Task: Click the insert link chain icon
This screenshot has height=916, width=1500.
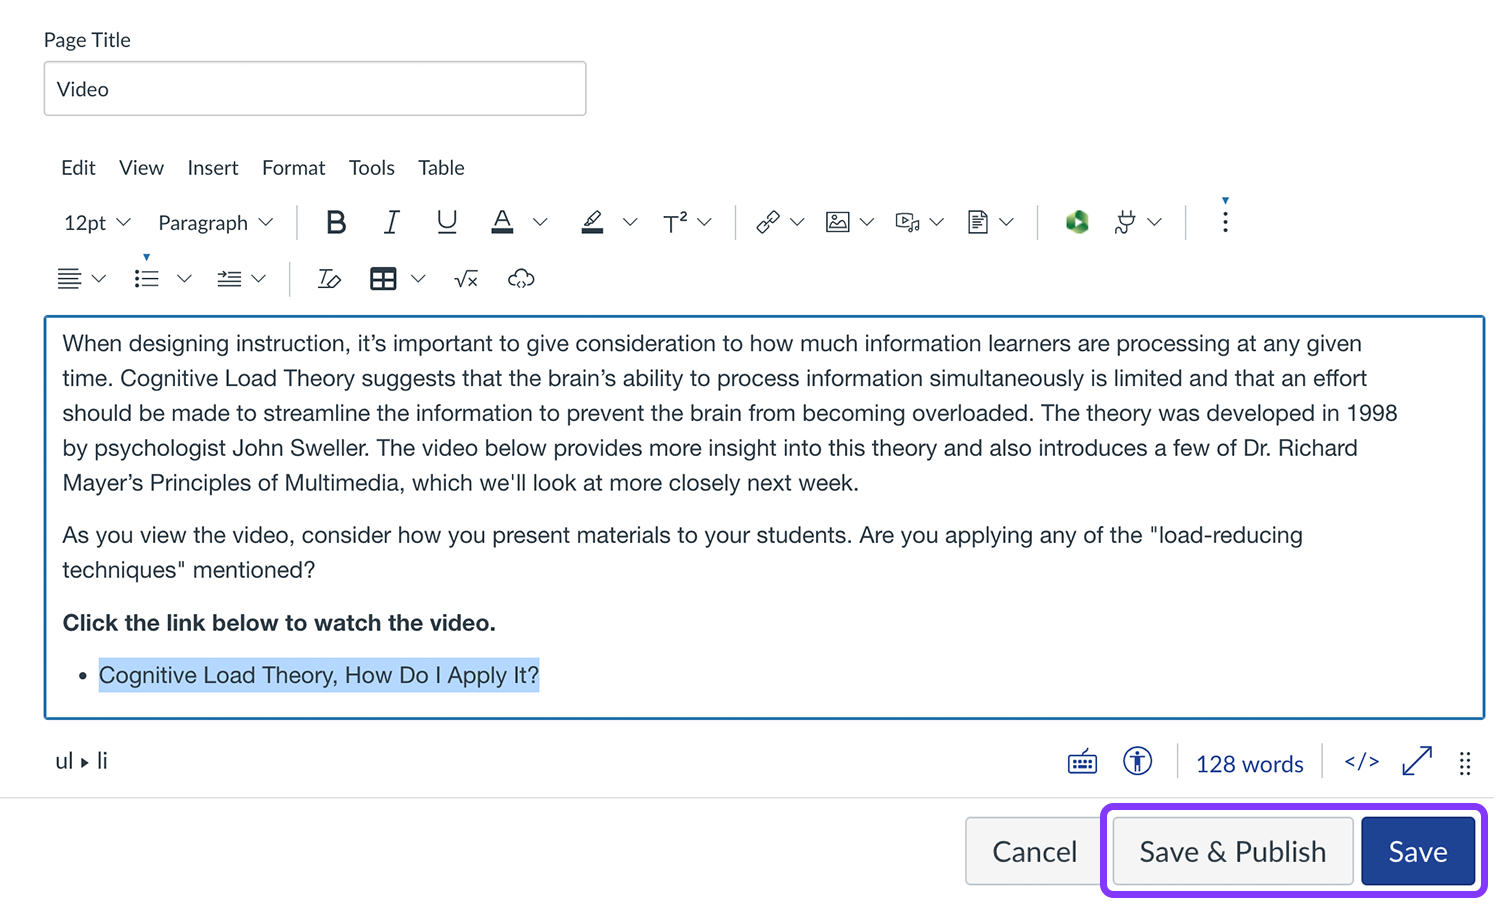Action: pyautogui.click(x=768, y=222)
